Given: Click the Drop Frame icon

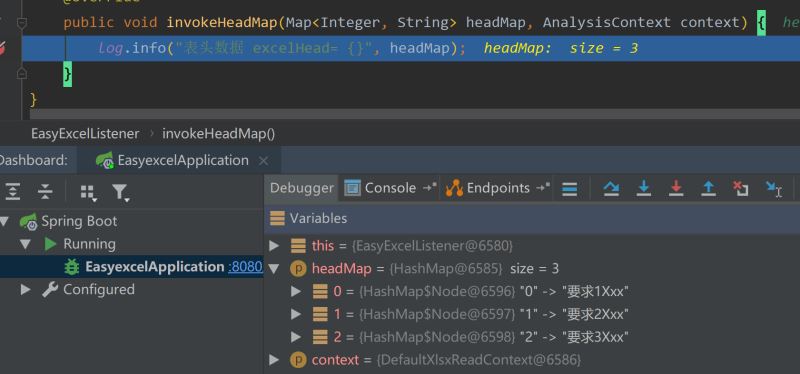Looking at the screenshot, I should [740, 188].
